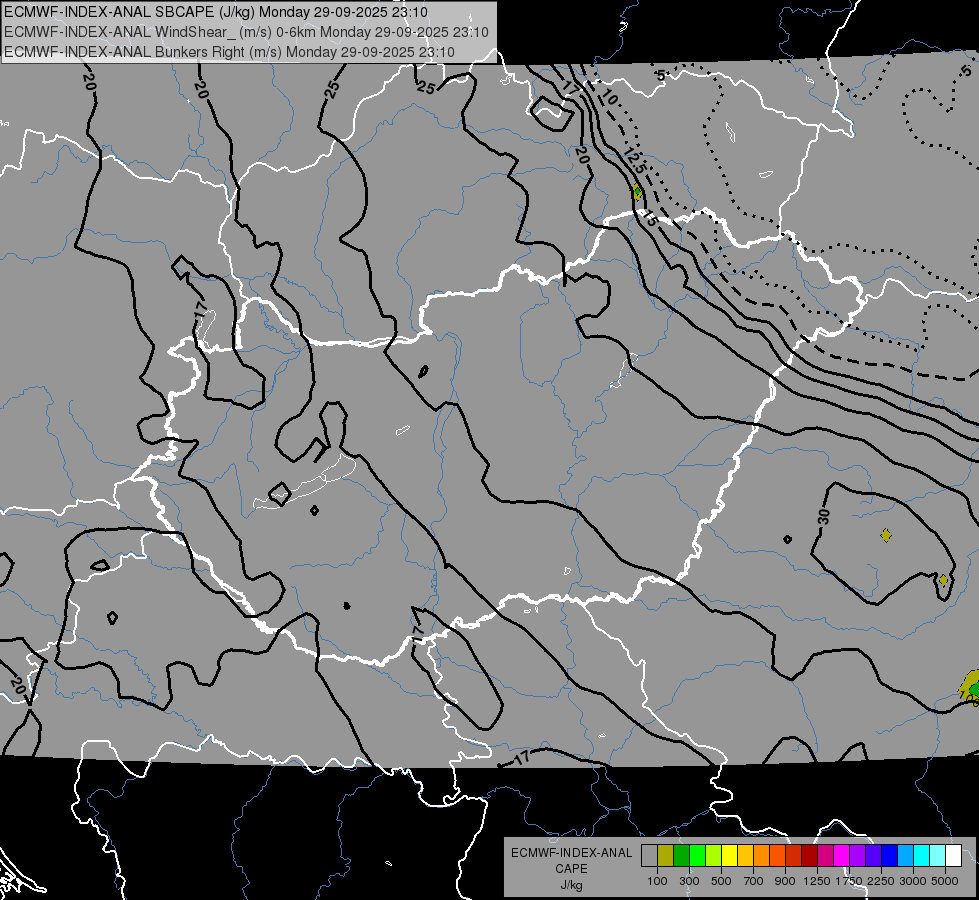Screen dimensions: 979x900
Task: Click the 30 contour label on the map
Action: pyautogui.click(x=824, y=517)
